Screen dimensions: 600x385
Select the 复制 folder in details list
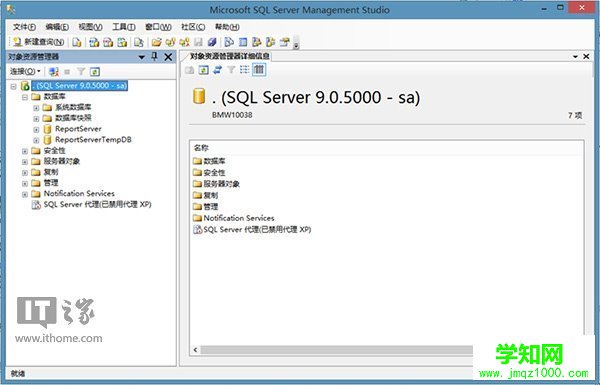tap(210, 195)
